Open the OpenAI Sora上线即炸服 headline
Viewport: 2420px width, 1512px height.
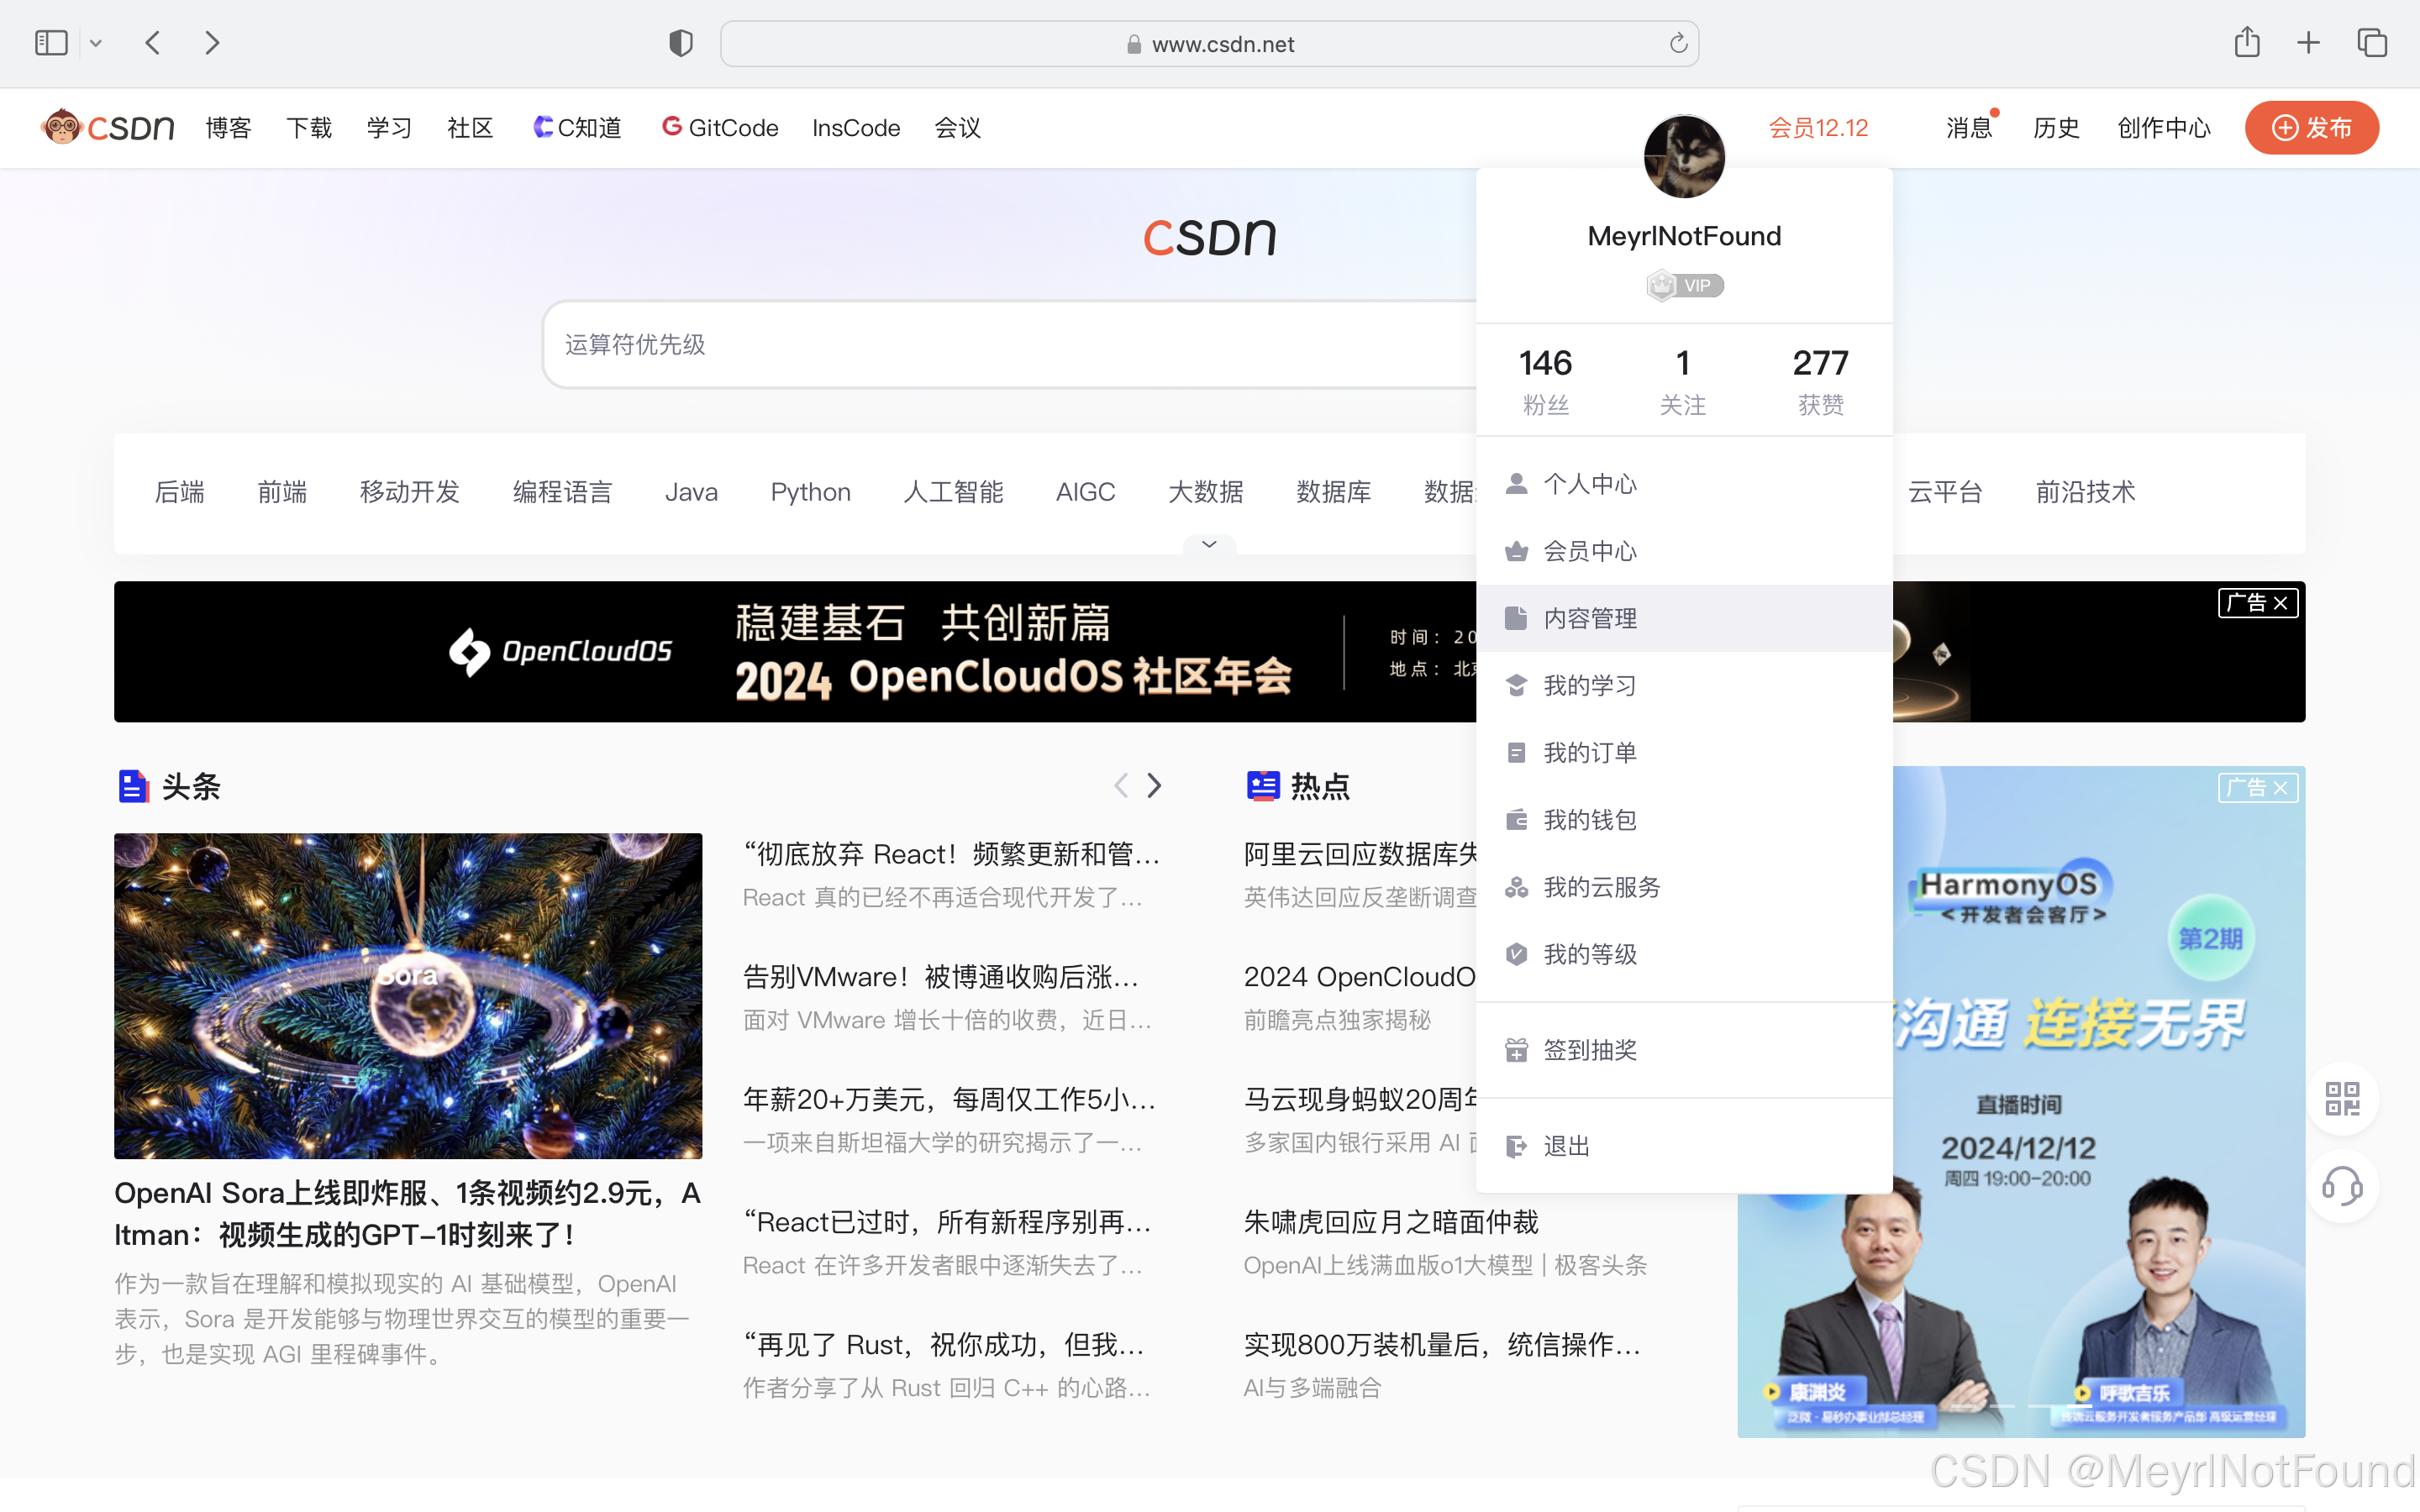point(408,1214)
